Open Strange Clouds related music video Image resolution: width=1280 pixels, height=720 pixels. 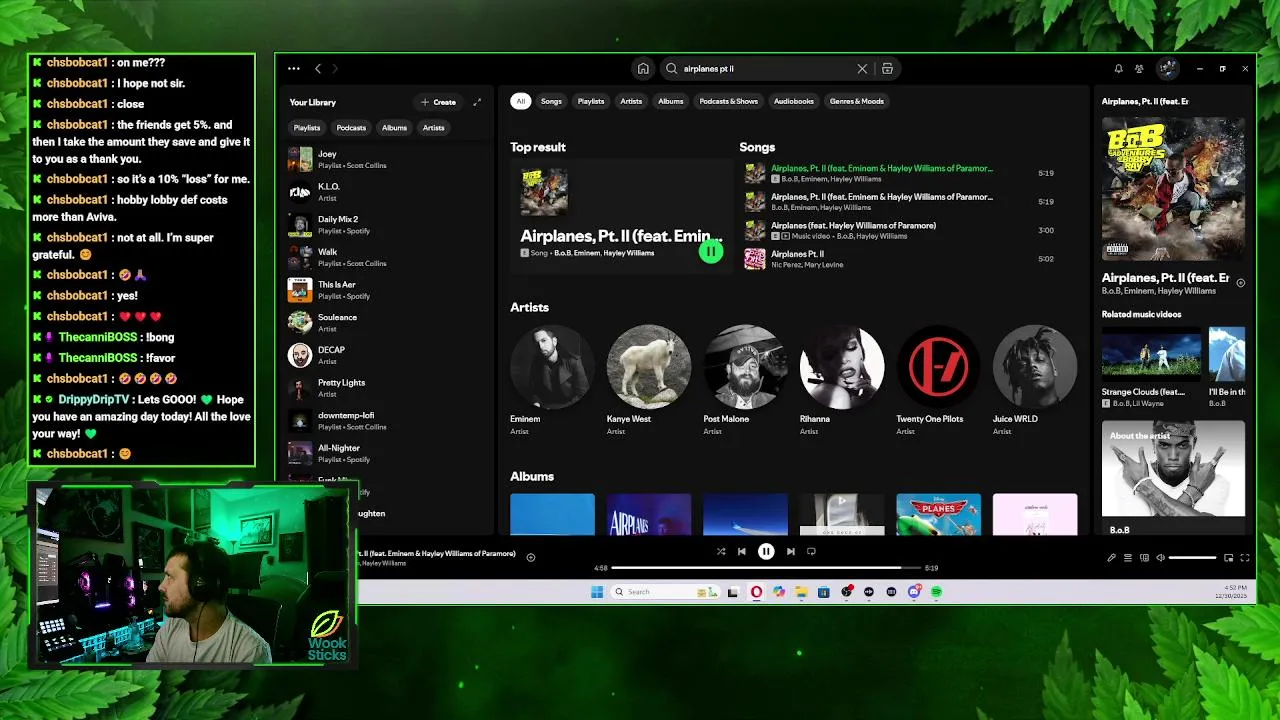(x=1151, y=366)
